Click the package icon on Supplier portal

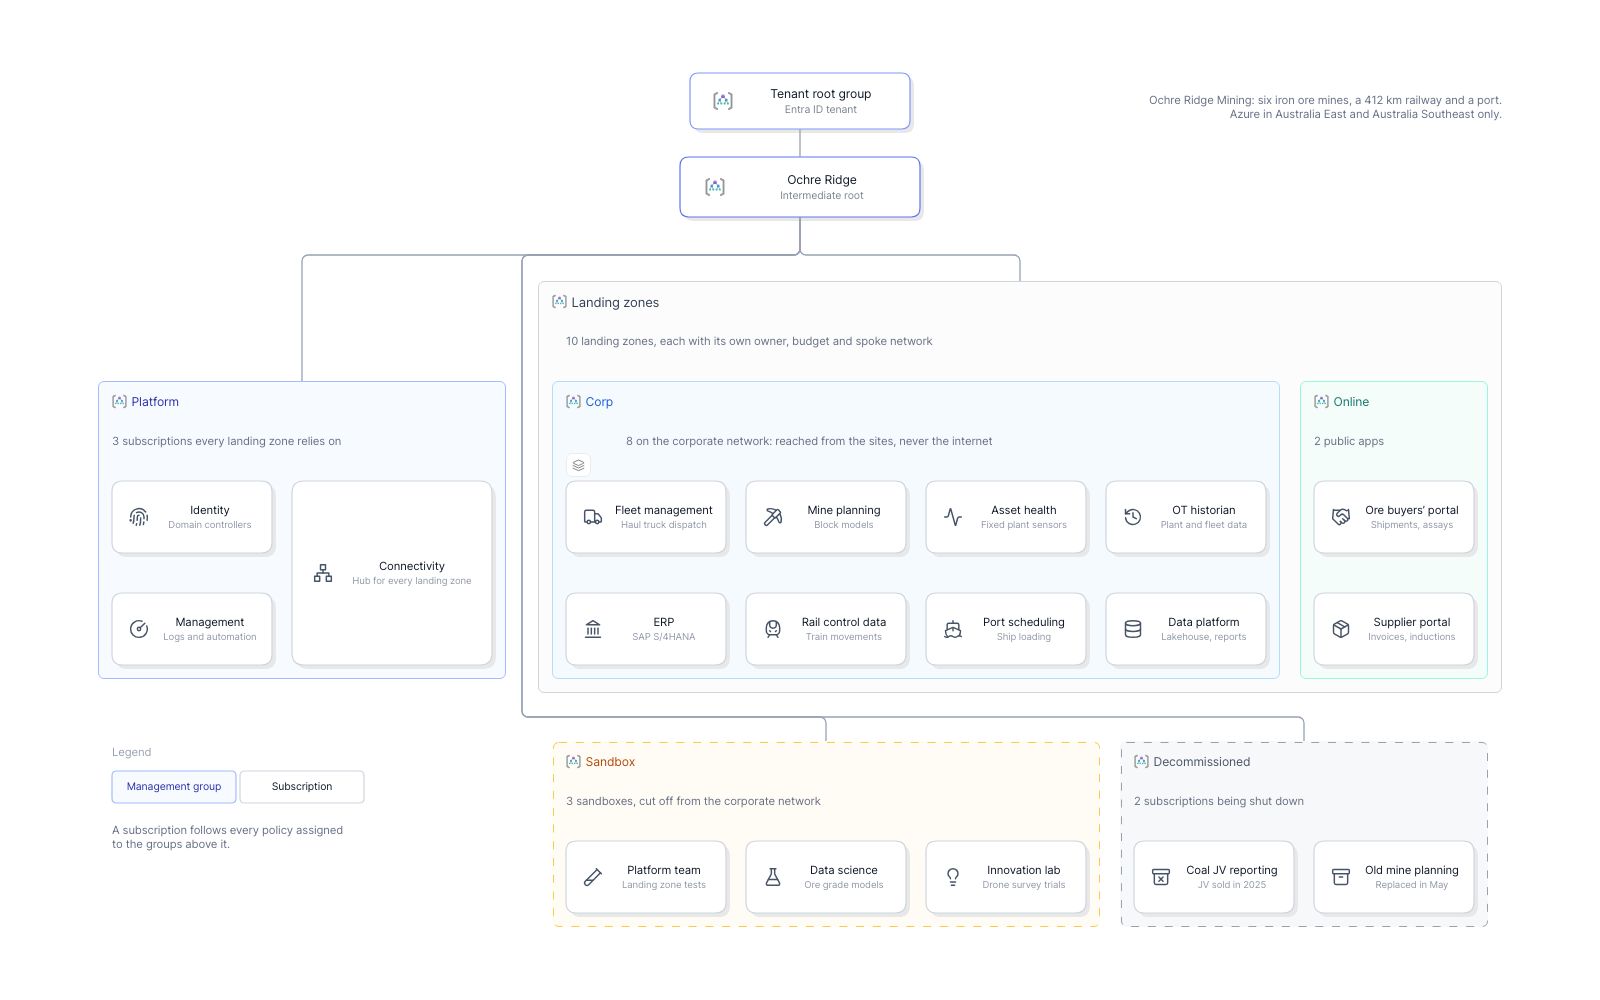coord(1341,629)
